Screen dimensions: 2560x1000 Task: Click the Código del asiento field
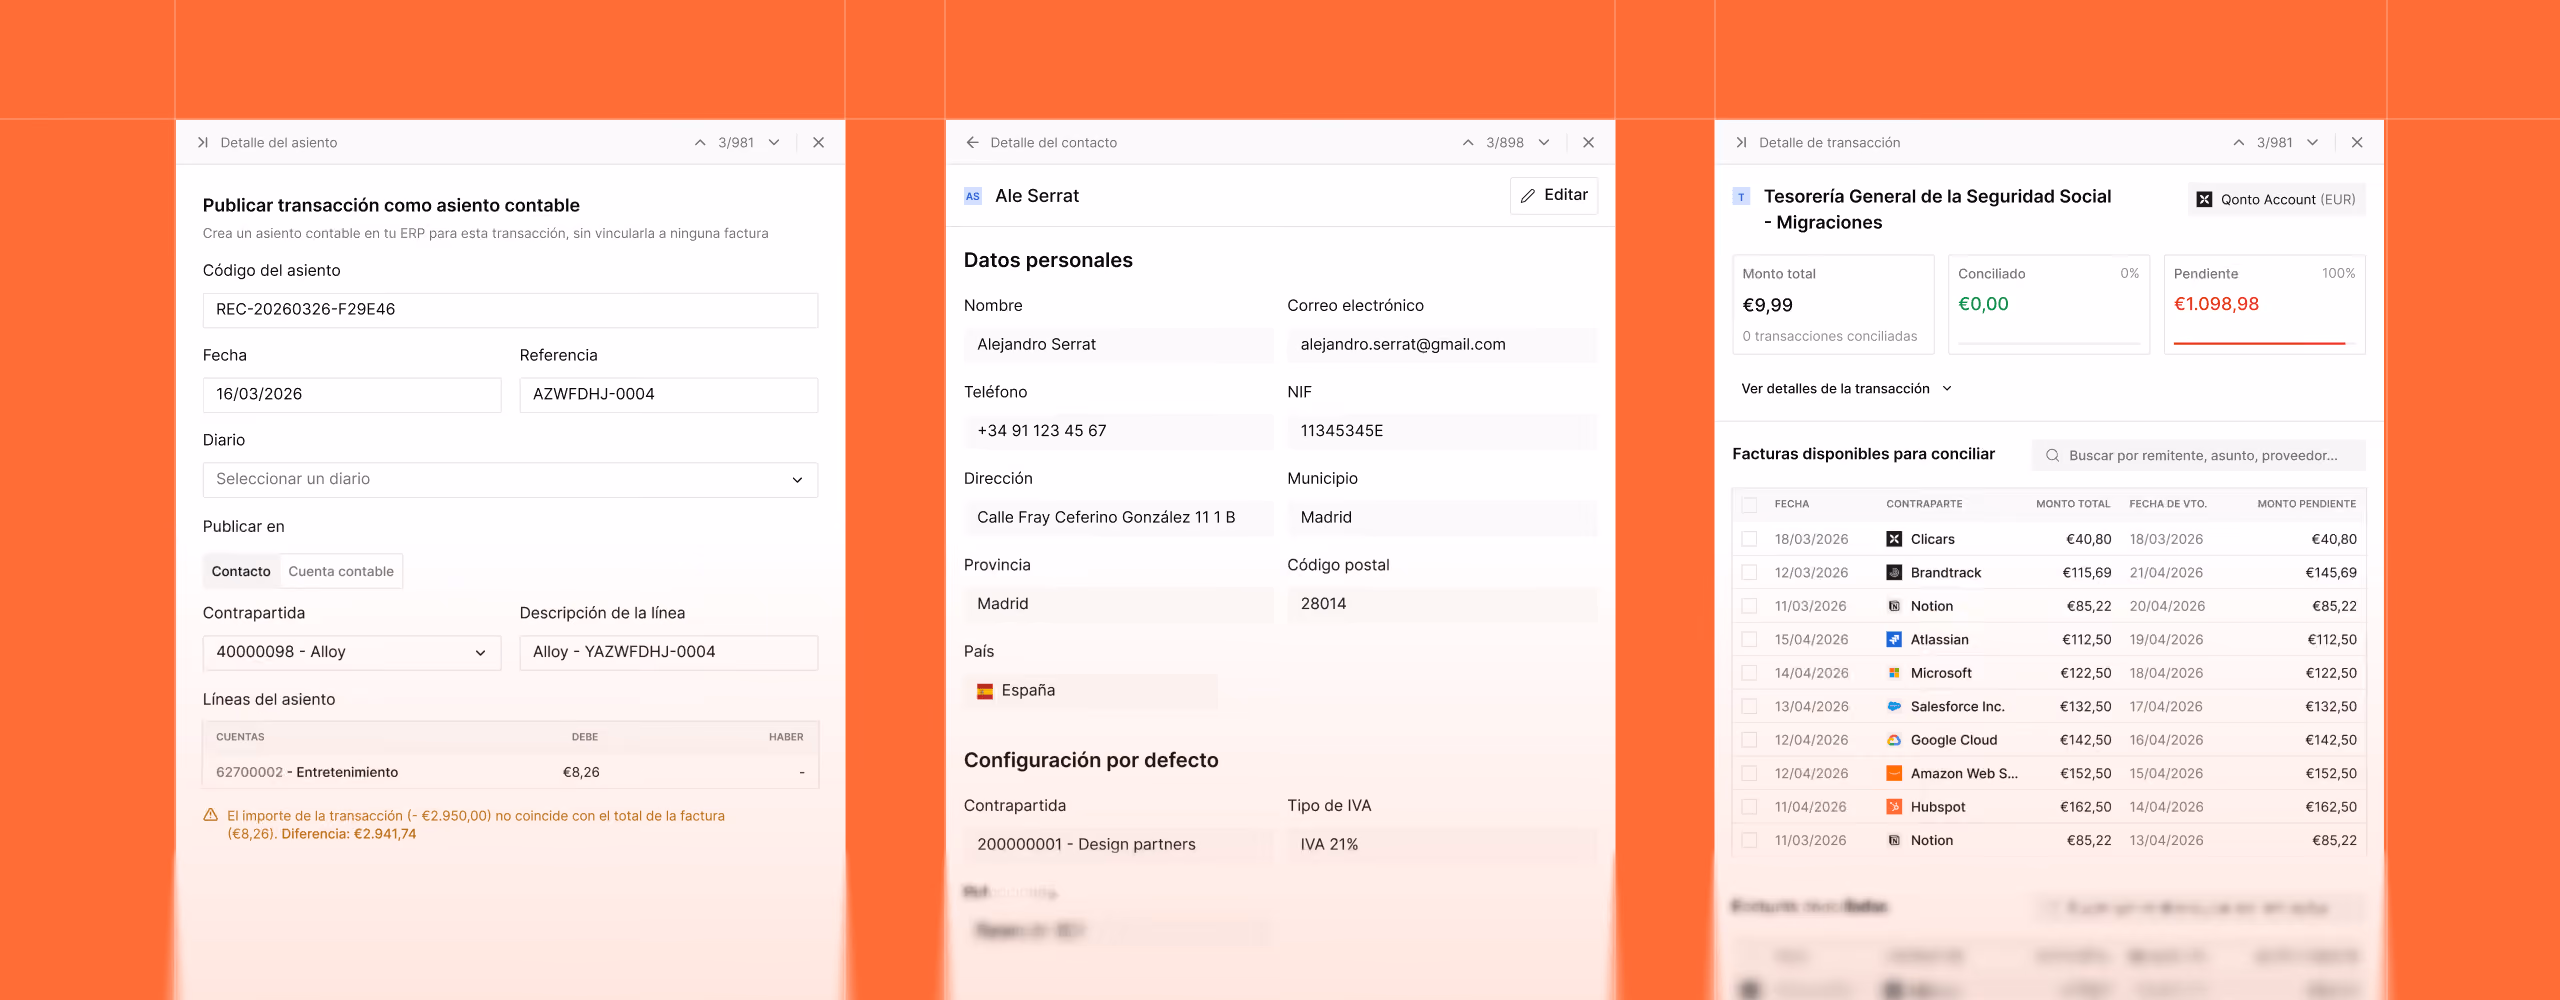tap(510, 310)
